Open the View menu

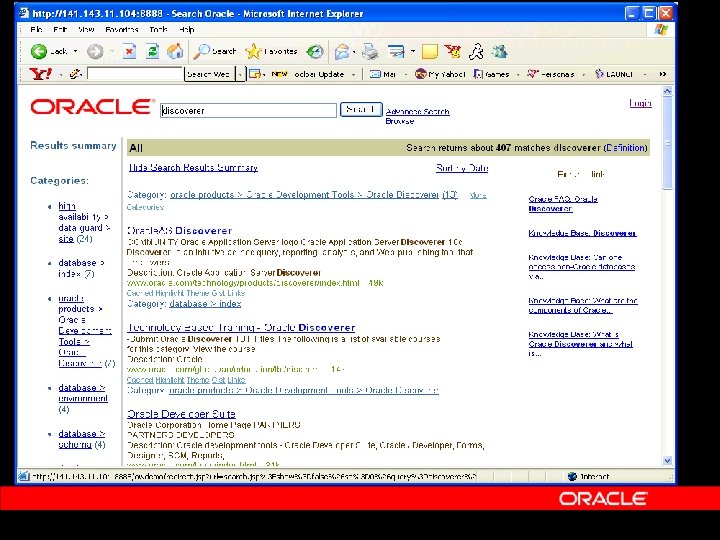[86, 29]
